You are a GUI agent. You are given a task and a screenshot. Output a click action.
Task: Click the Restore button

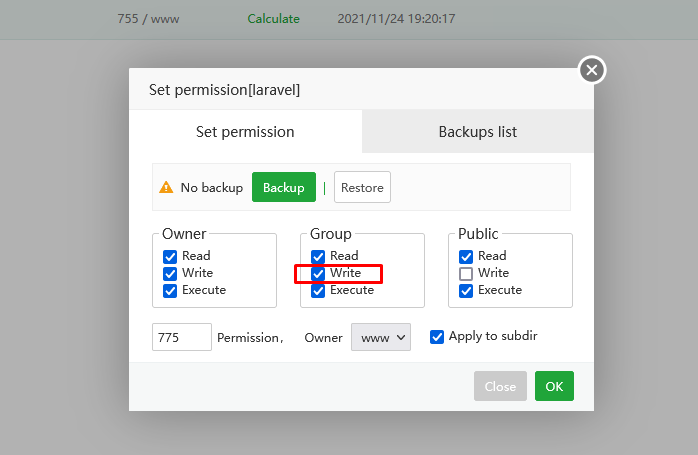point(362,188)
